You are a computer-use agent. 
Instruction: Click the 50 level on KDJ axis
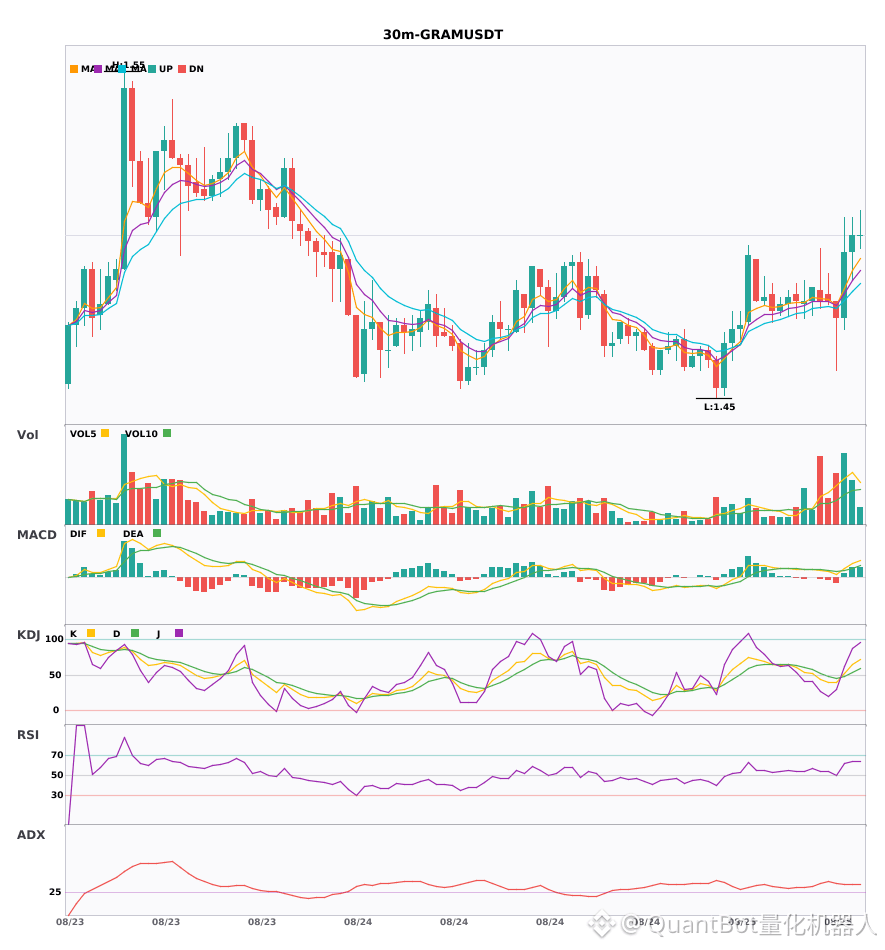[x=55, y=675]
